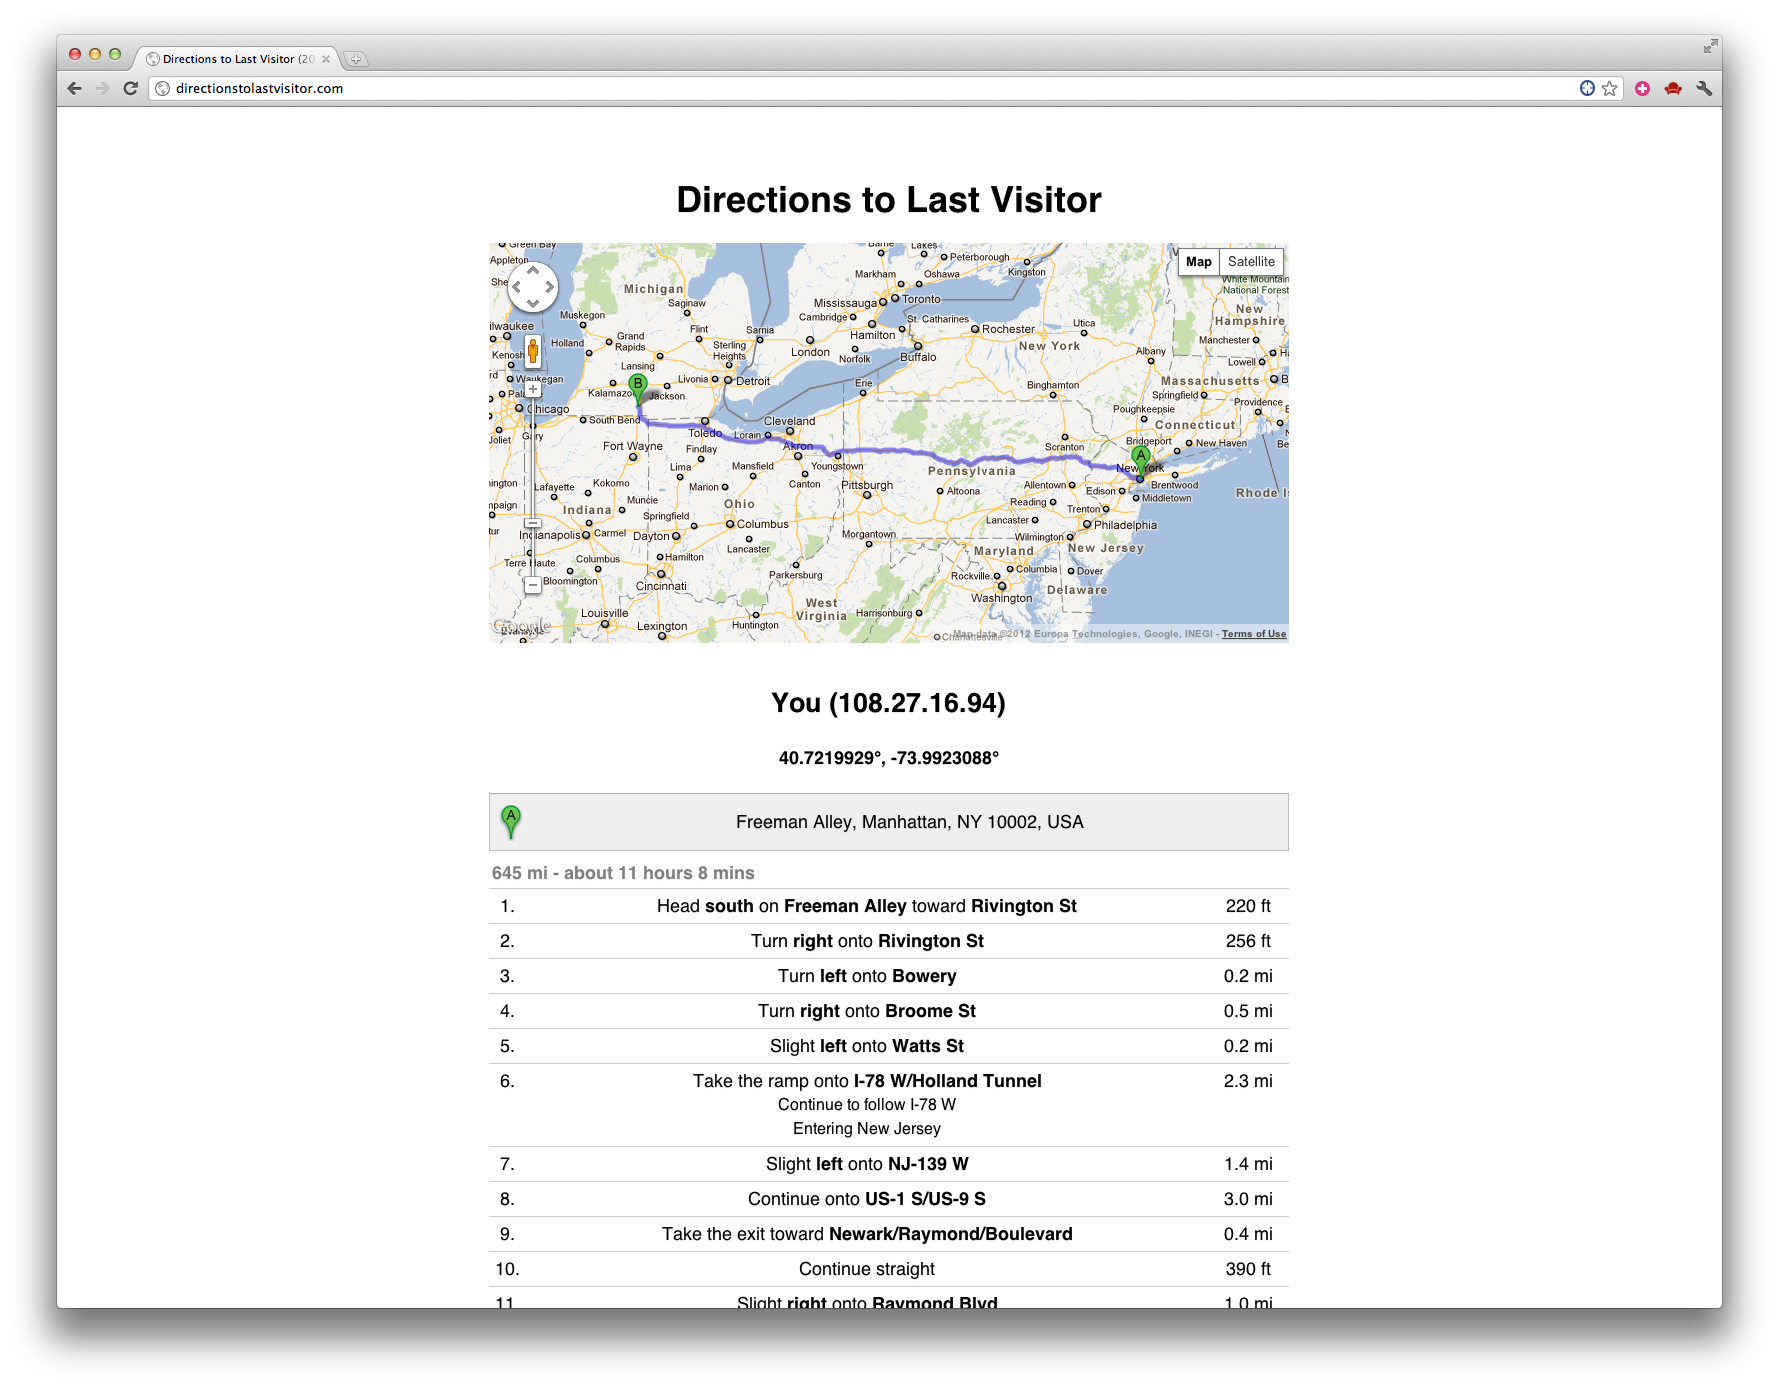Click the 2.3 mi distance for step 6
Screen dimensions: 1779x1387
(x=1248, y=1081)
